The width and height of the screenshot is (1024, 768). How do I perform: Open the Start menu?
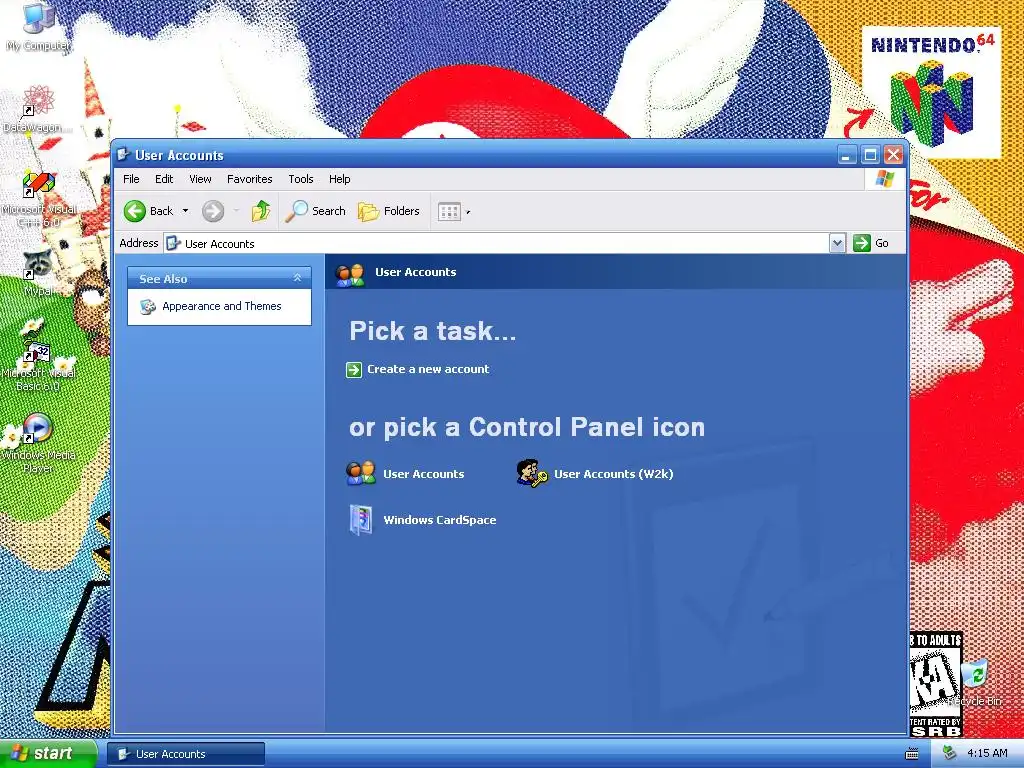click(48, 754)
